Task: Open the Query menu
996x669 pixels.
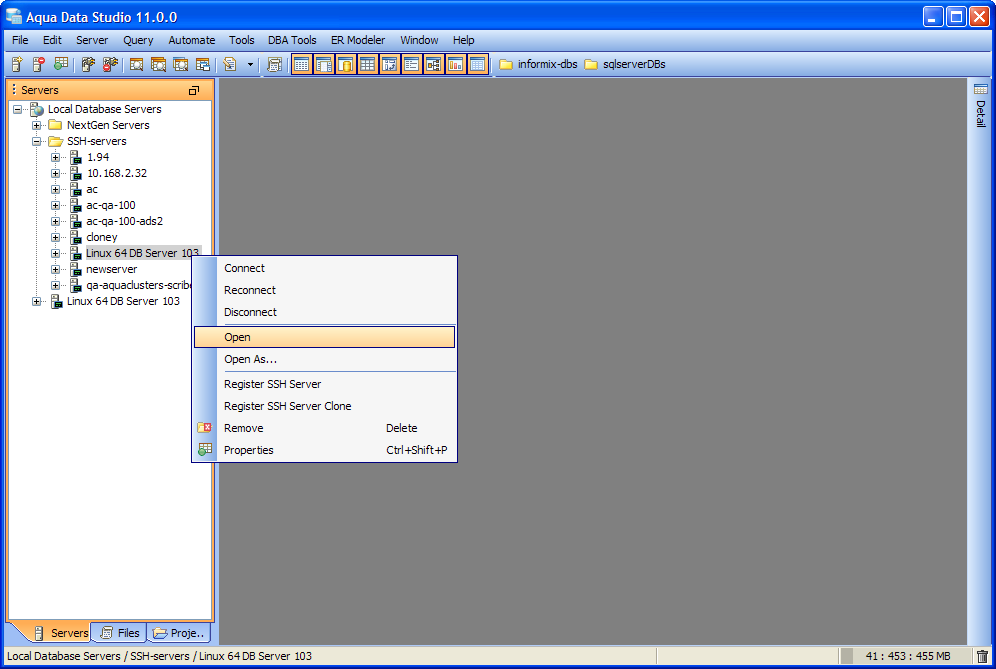Action: [138, 40]
